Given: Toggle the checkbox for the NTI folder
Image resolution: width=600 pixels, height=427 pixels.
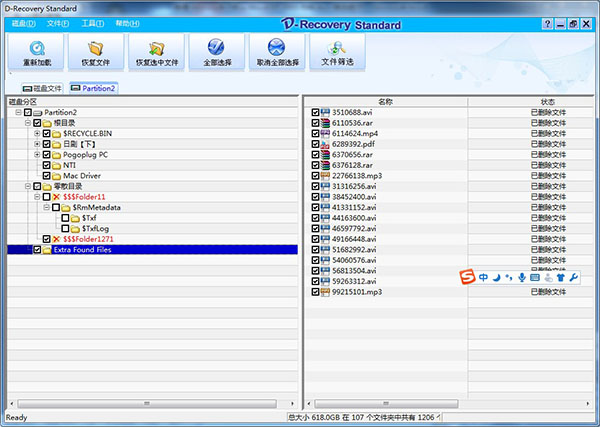Looking at the screenshot, I should pos(46,165).
